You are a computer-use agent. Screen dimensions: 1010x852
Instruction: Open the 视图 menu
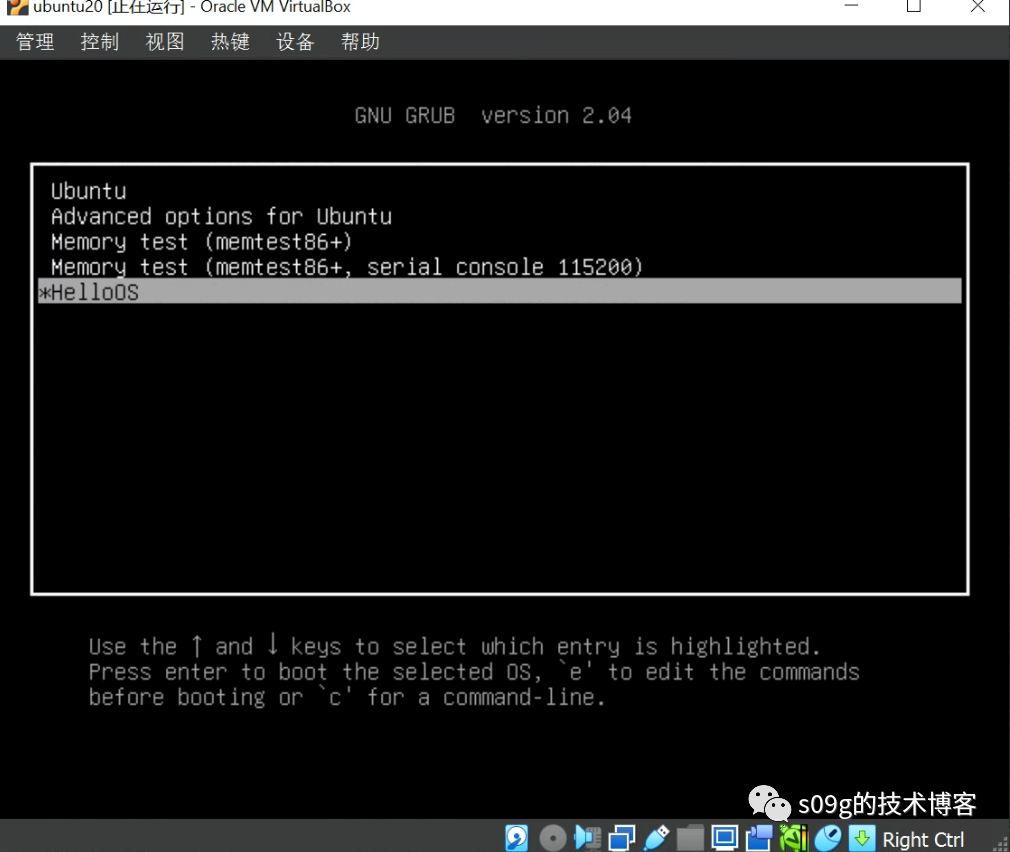165,42
